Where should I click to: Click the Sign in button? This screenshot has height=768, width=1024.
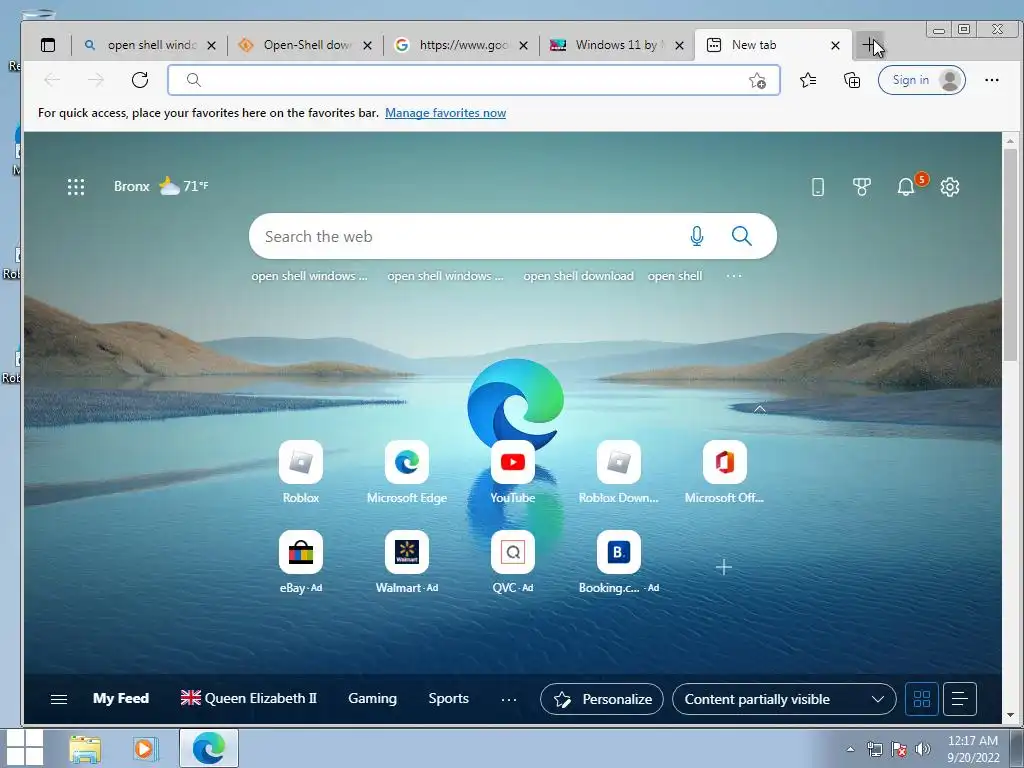(921, 80)
